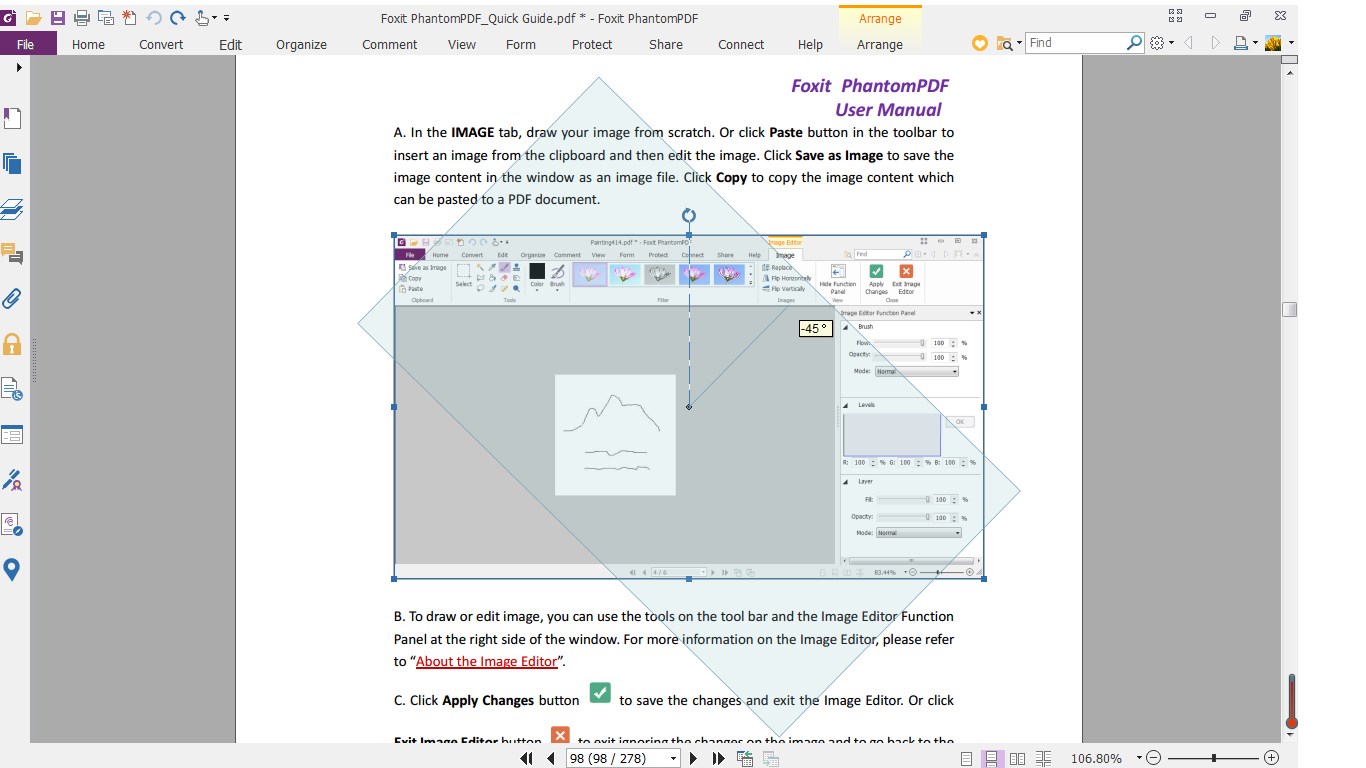
Task: Open the Connect tab
Action: click(x=741, y=44)
